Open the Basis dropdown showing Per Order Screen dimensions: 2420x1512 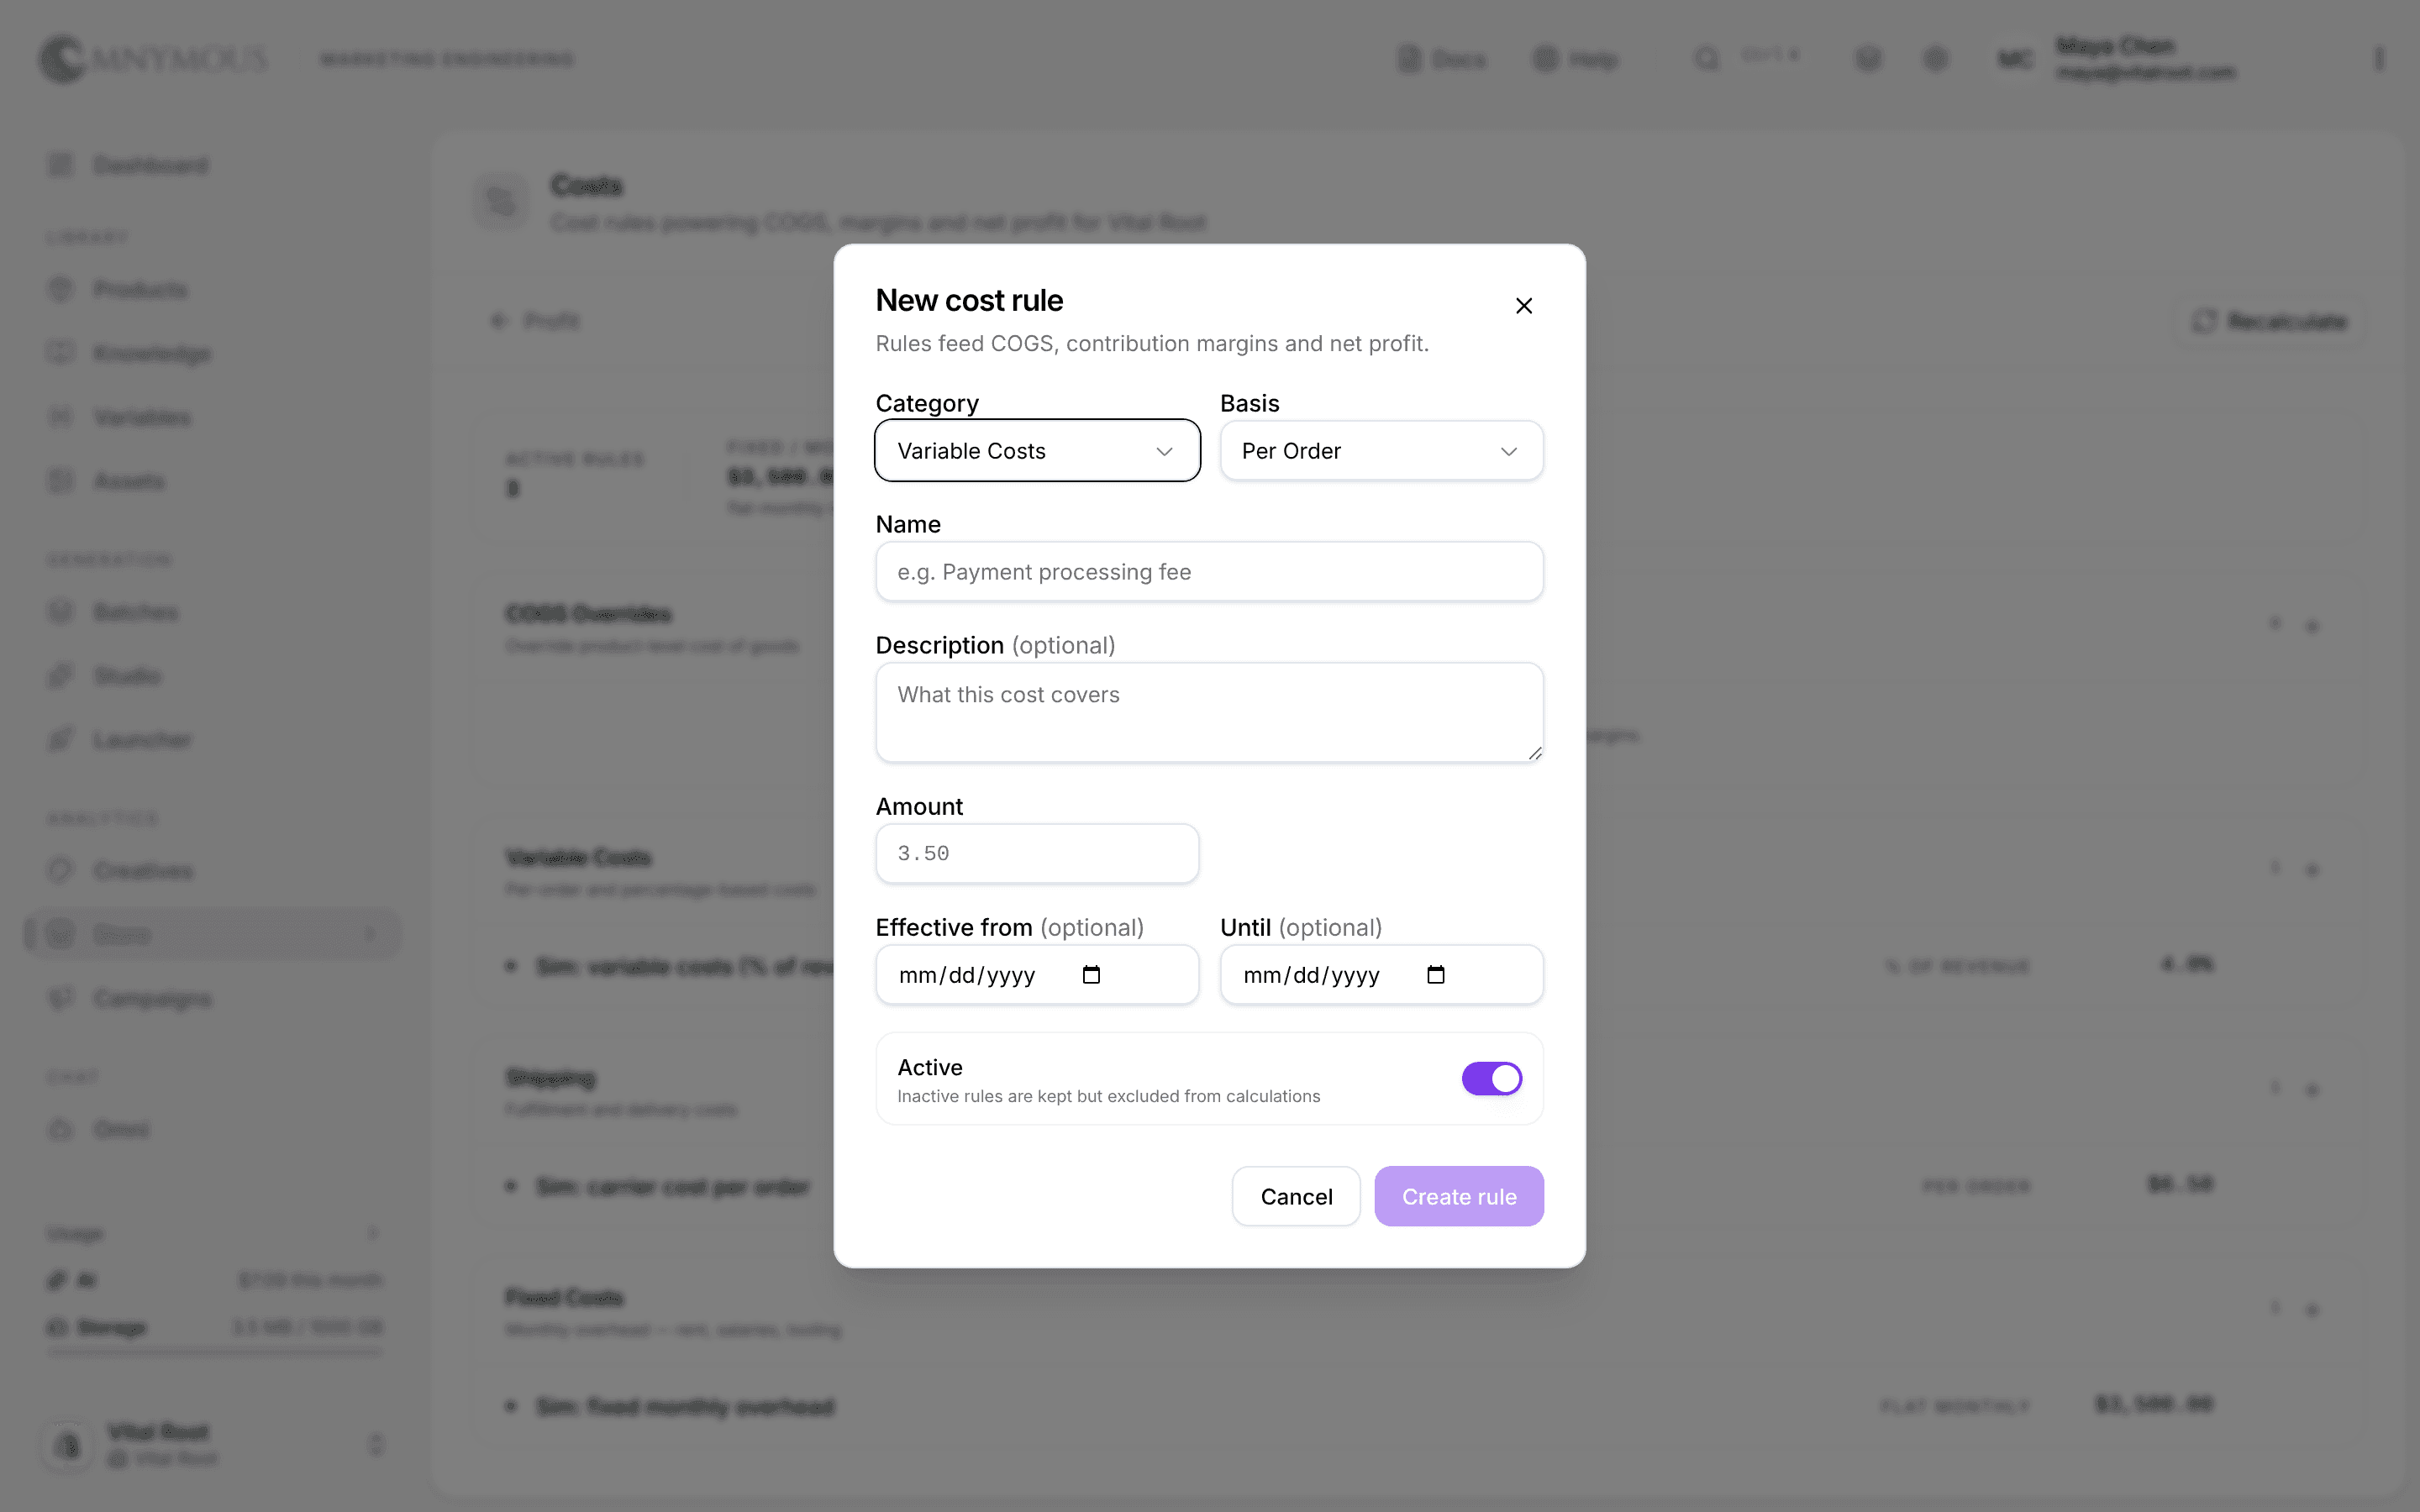[x=1381, y=451]
